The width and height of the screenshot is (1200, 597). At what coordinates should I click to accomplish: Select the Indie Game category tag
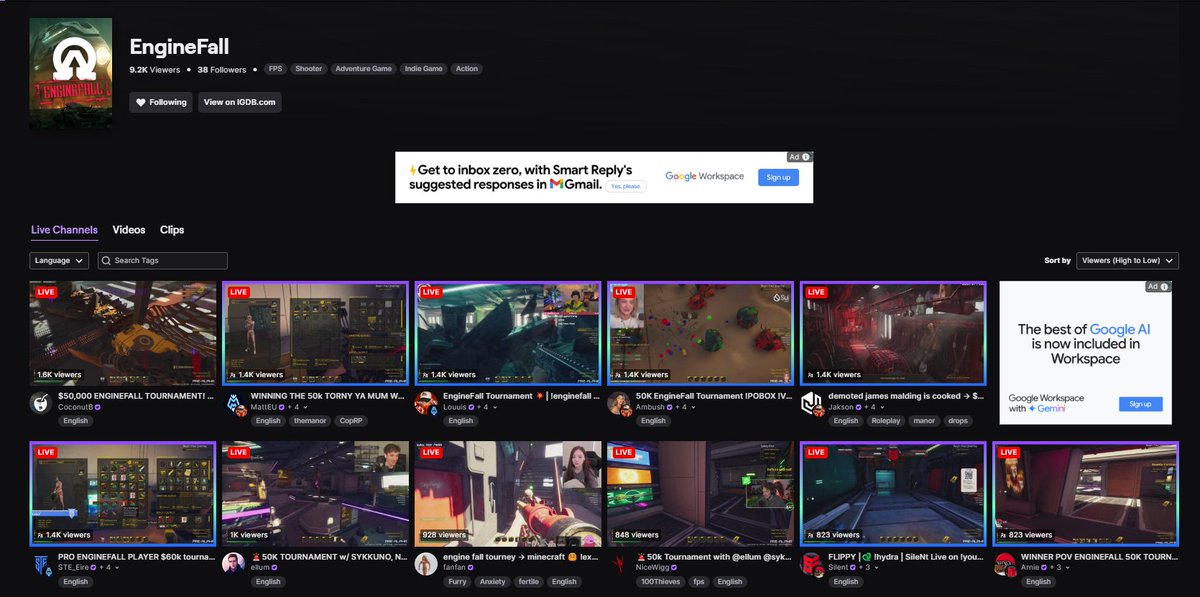click(423, 69)
